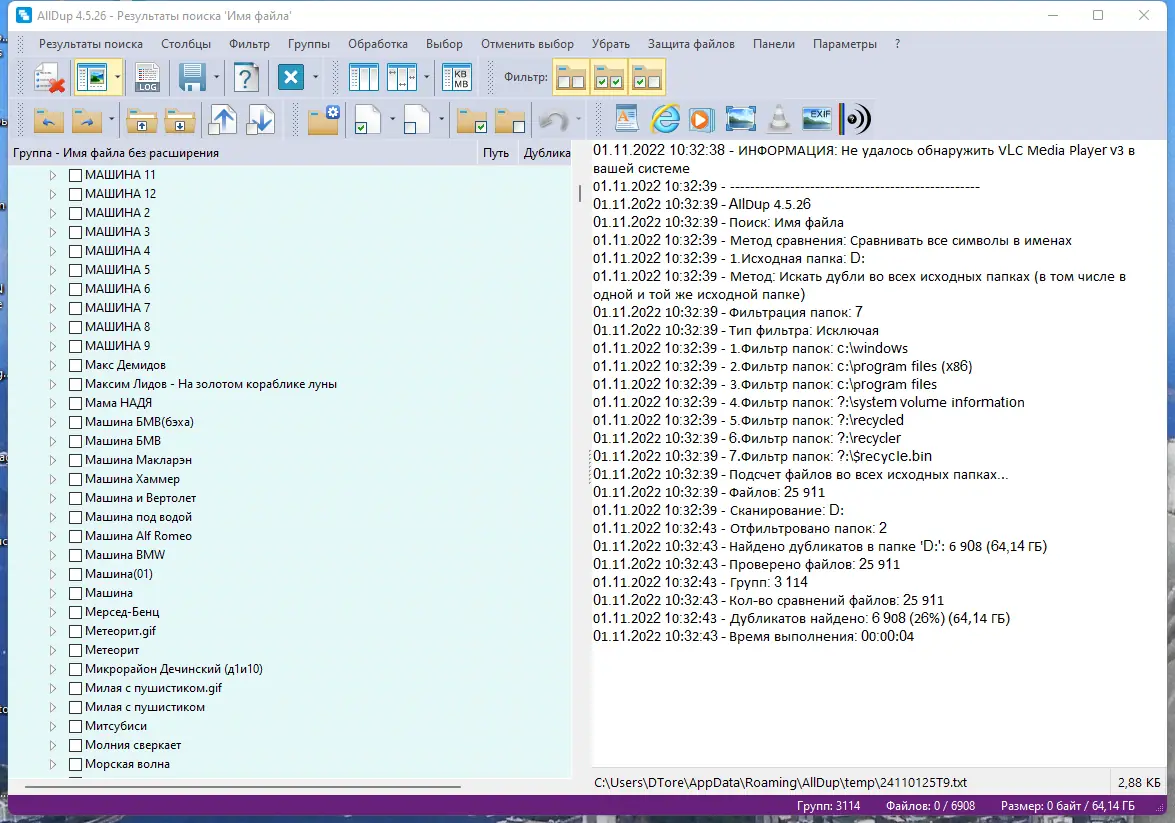Image resolution: width=1175 pixels, height=823 pixels.
Task: Open the Отменить выбор menu
Action: [528, 43]
